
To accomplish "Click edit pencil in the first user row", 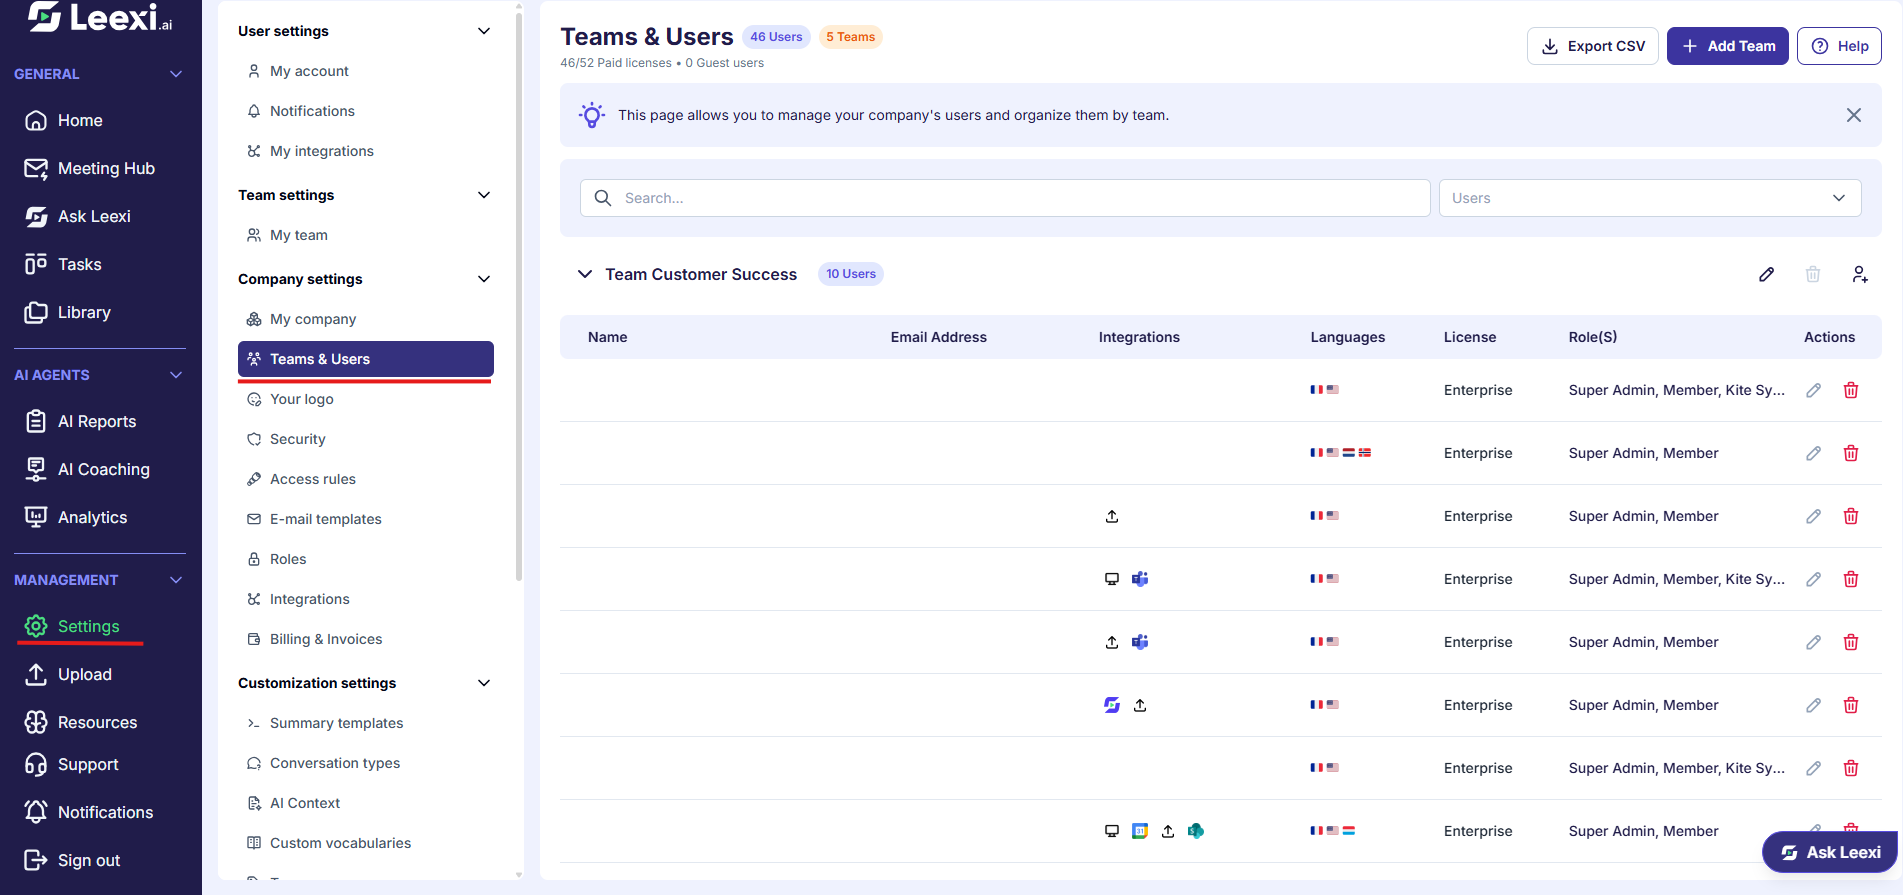I will click(x=1813, y=390).
